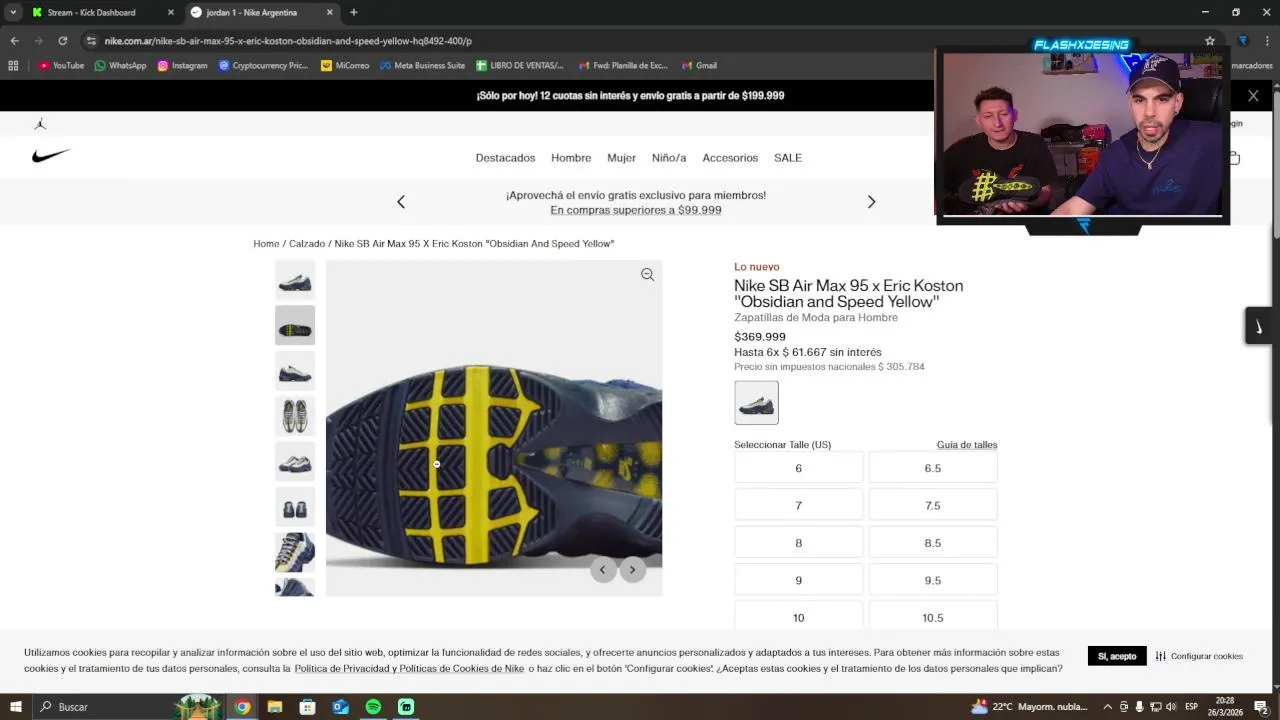The width and height of the screenshot is (1280, 720).
Task: Show next product image arrow
Action: pos(632,570)
